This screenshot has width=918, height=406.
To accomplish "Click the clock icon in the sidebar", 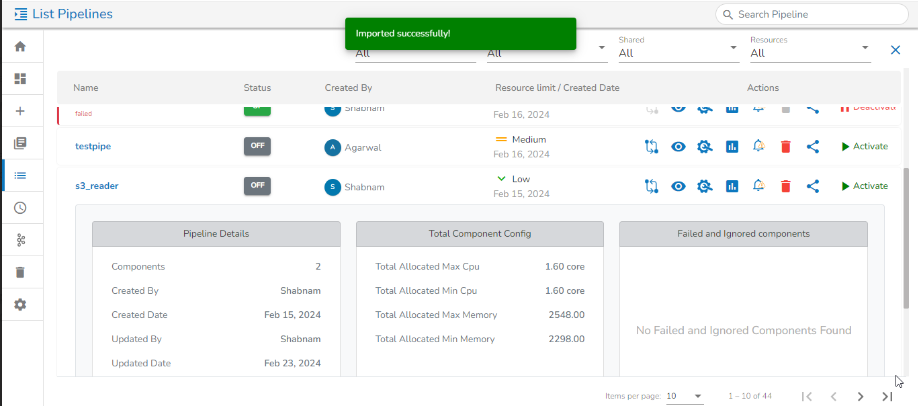I will point(20,208).
